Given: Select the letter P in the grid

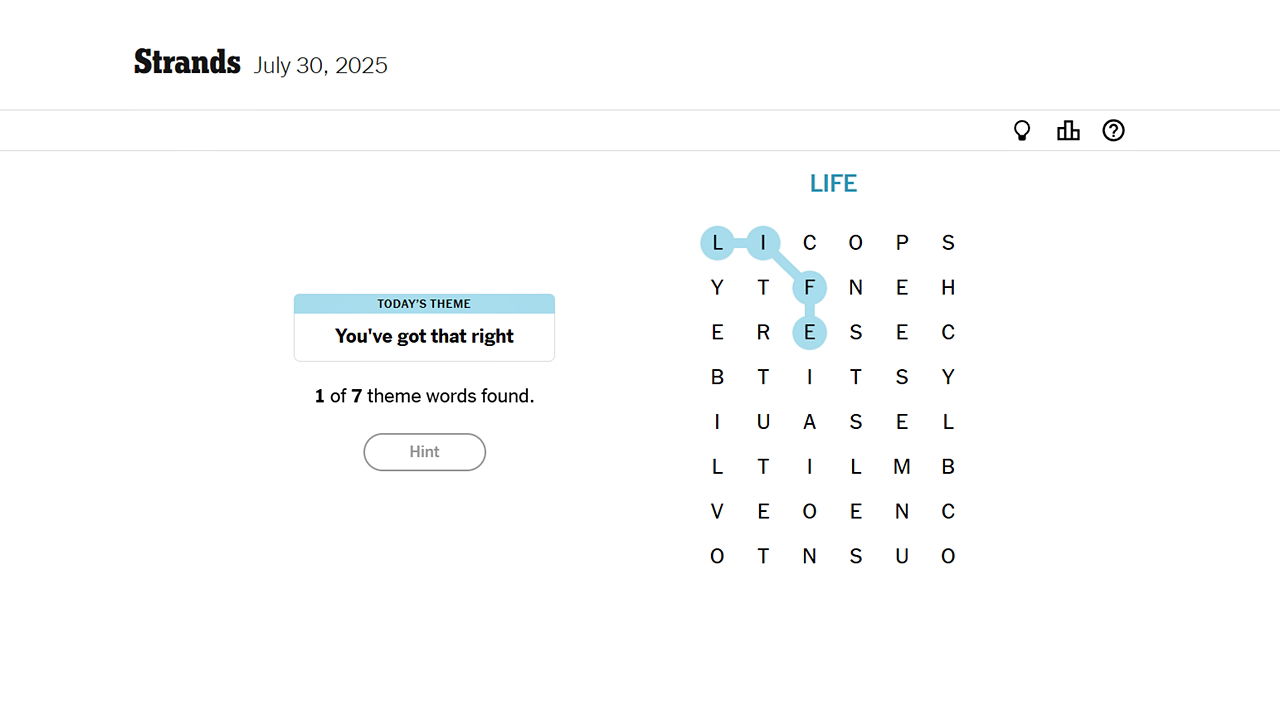Looking at the screenshot, I should pyautogui.click(x=902, y=243).
